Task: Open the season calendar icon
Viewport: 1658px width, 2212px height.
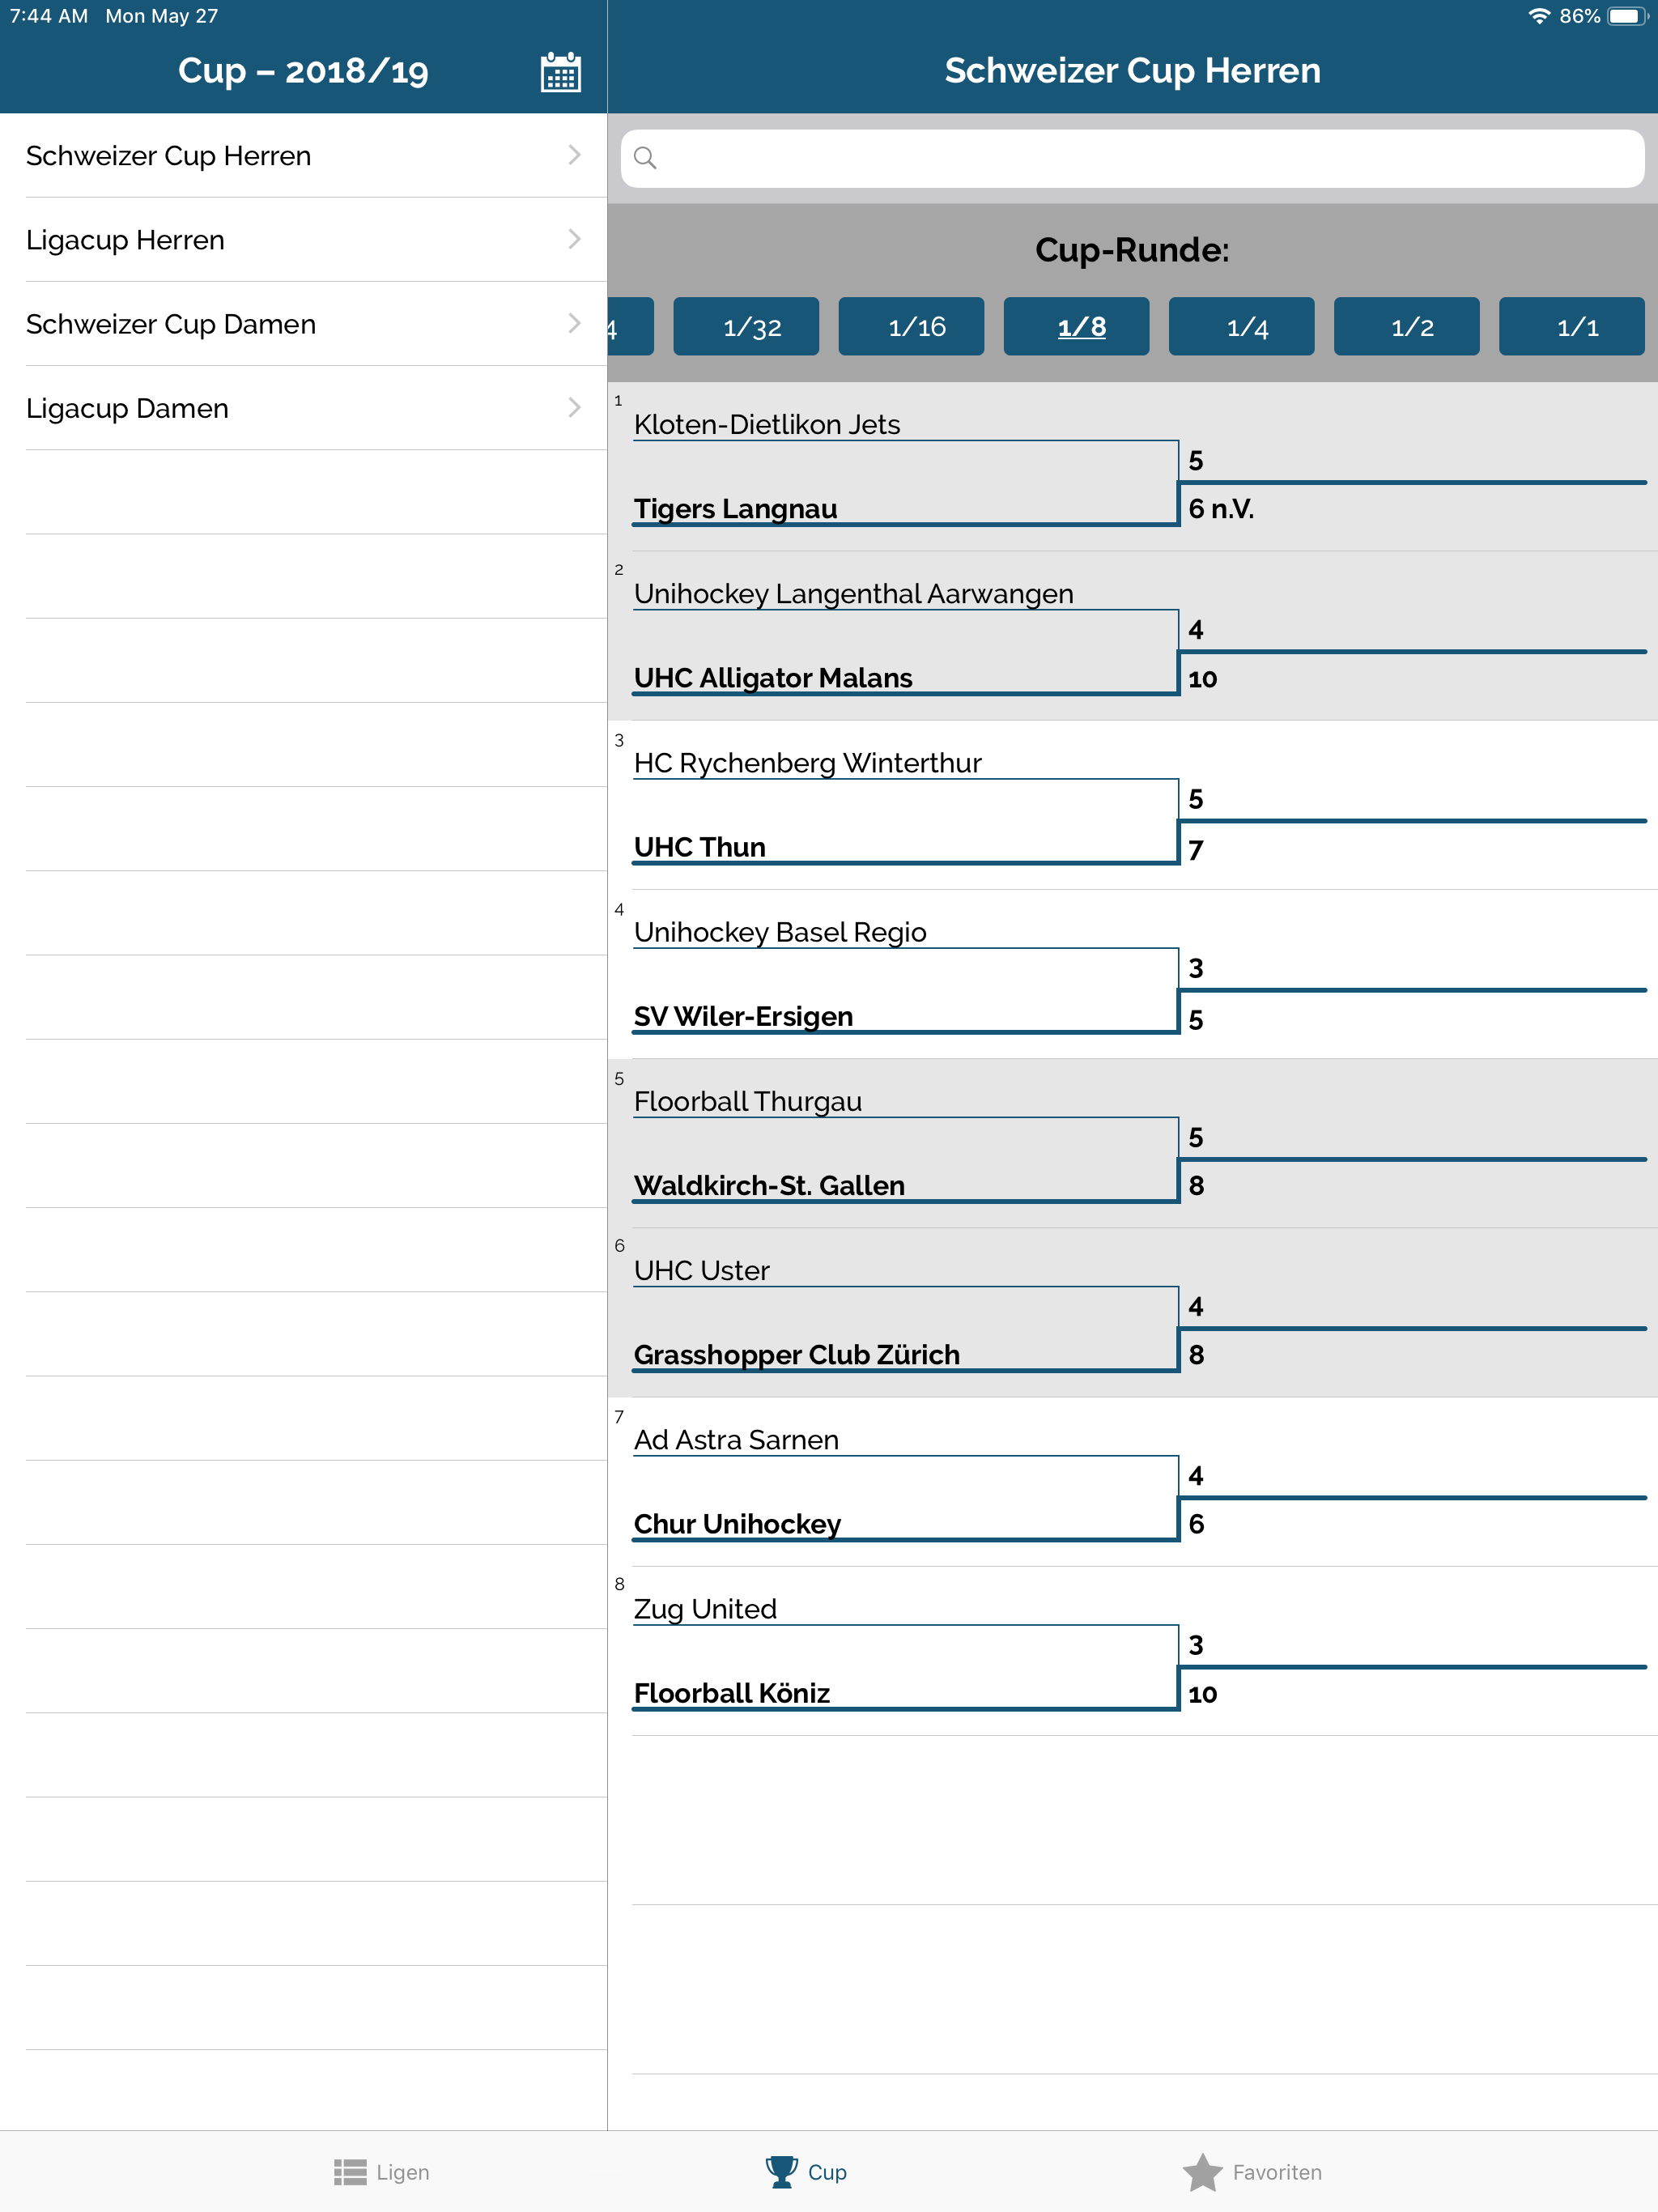Action: point(560,72)
